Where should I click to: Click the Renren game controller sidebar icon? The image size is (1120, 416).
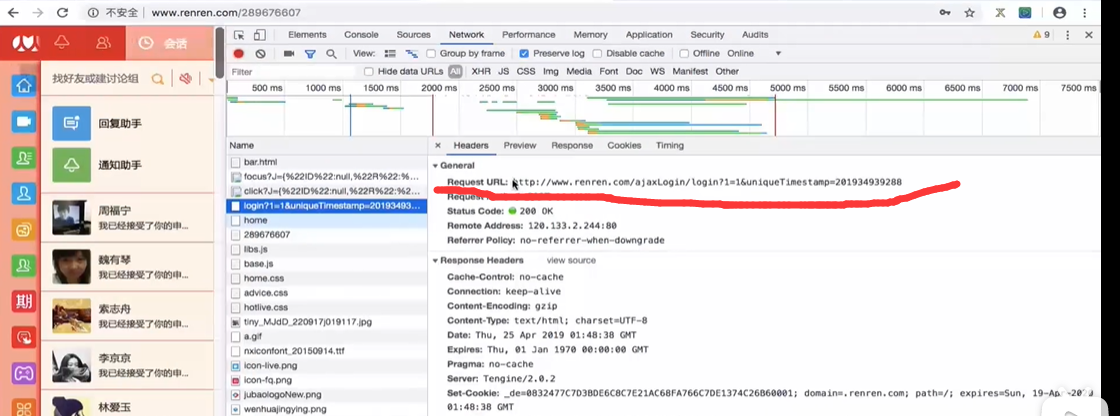24,372
